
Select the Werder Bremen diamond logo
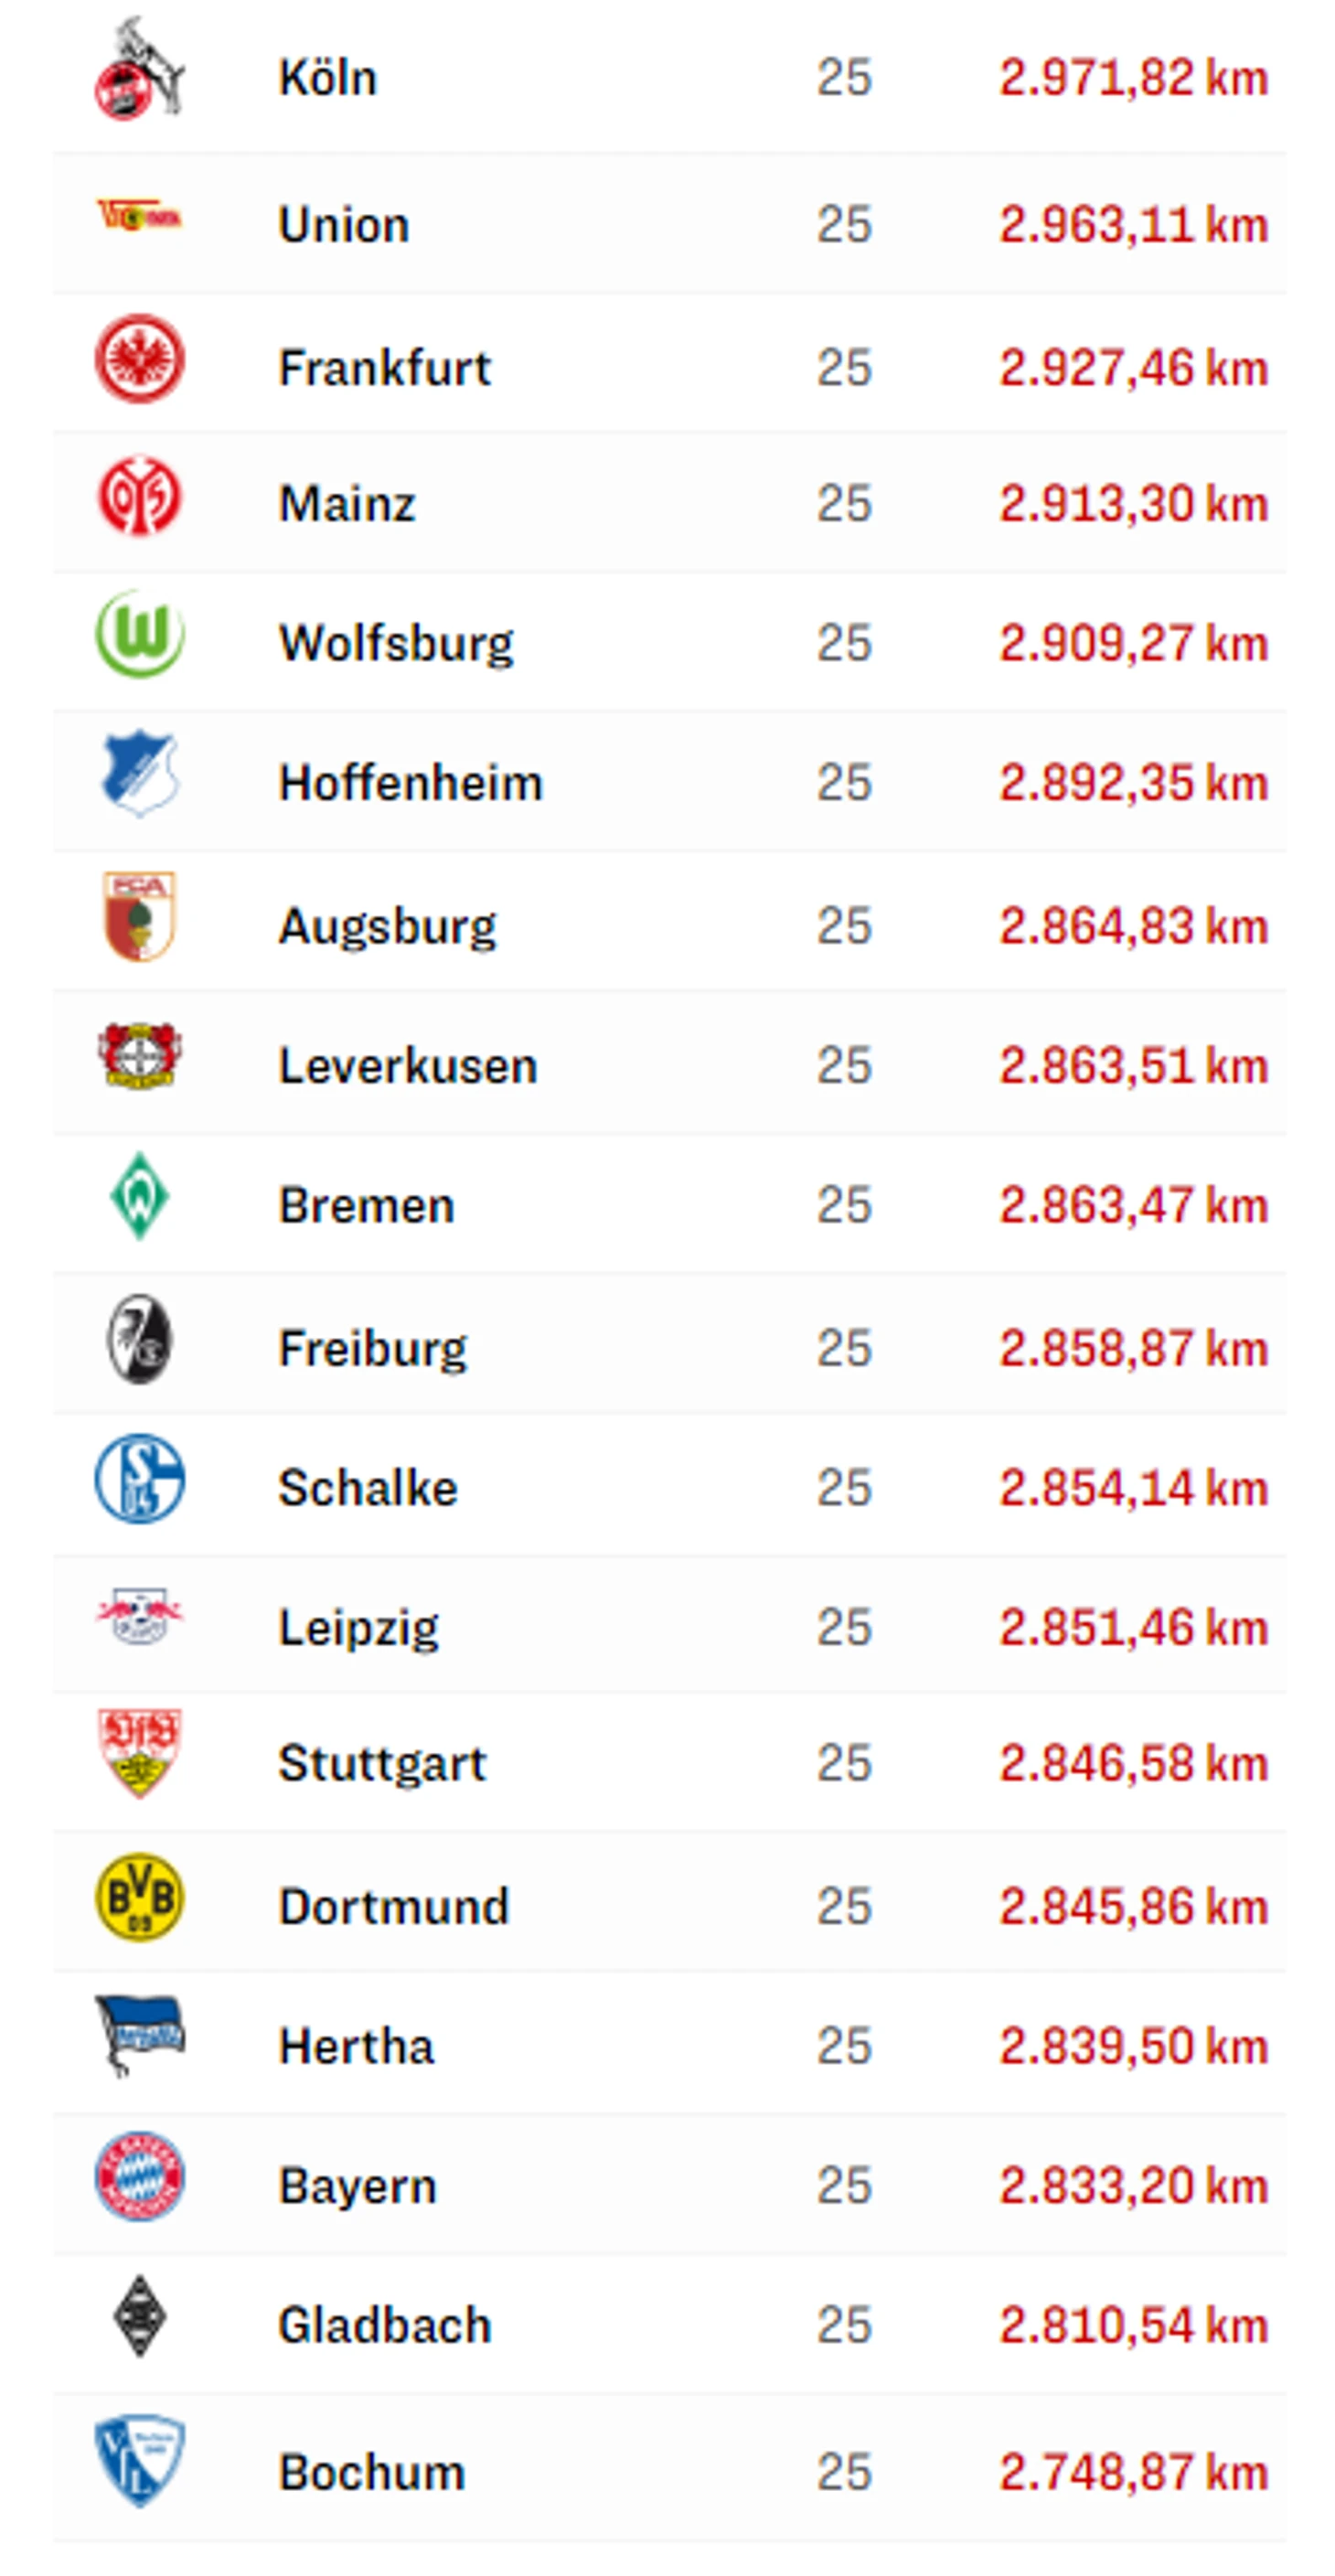coord(139,1197)
